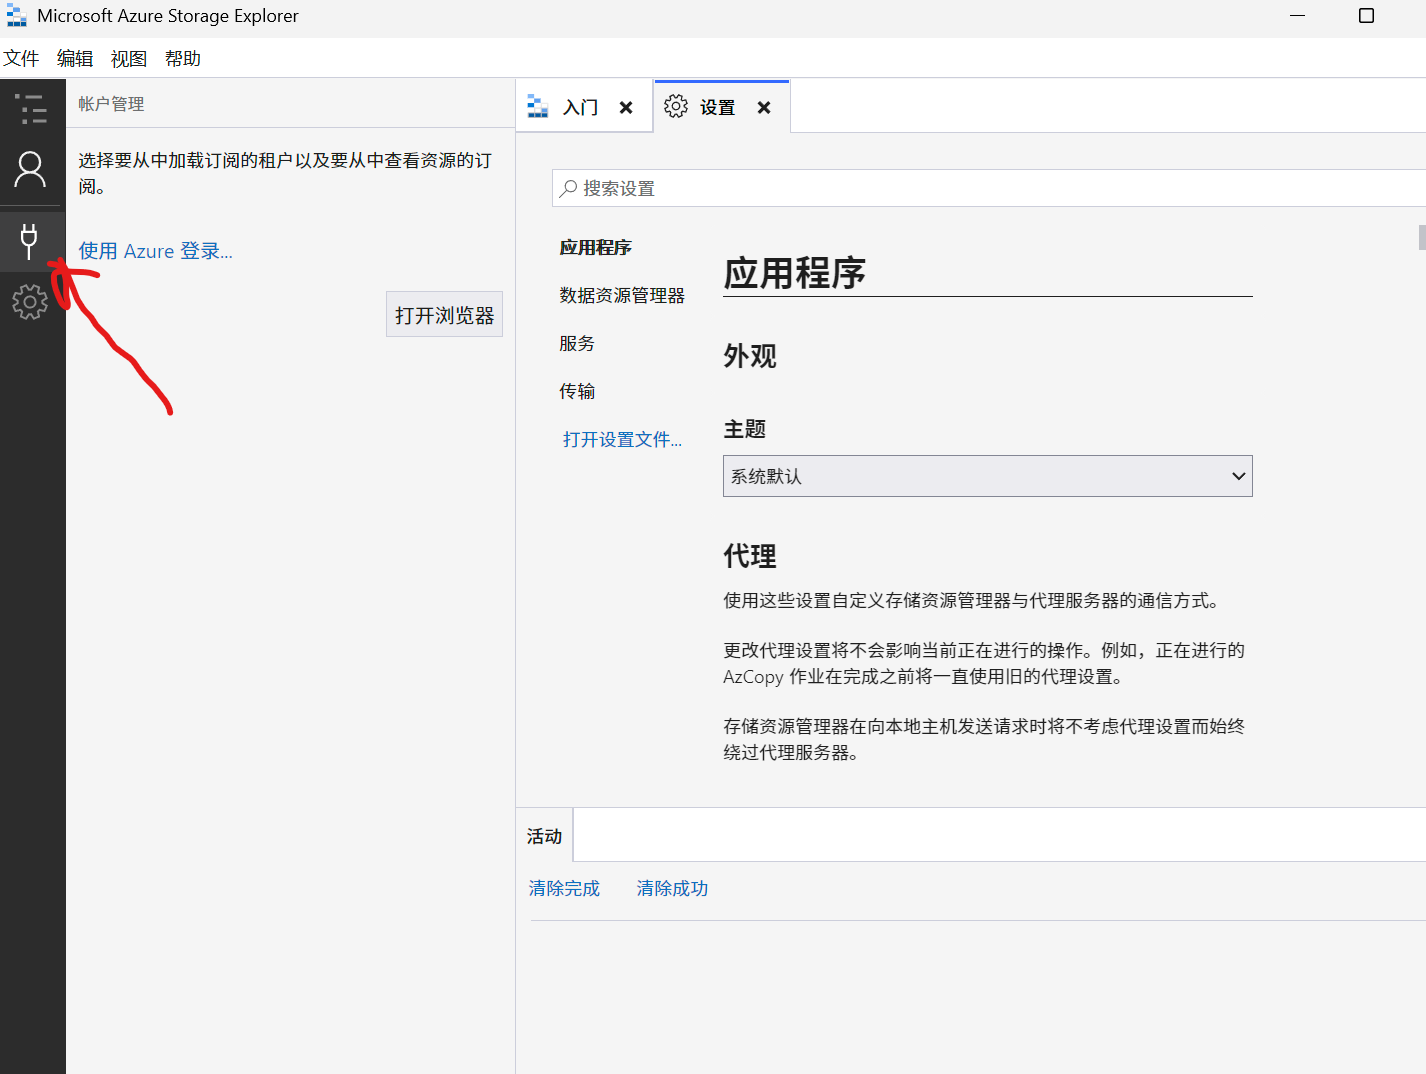Click the gear icon on 设置 tab
The image size is (1426, 1074).
click(676, 107)
